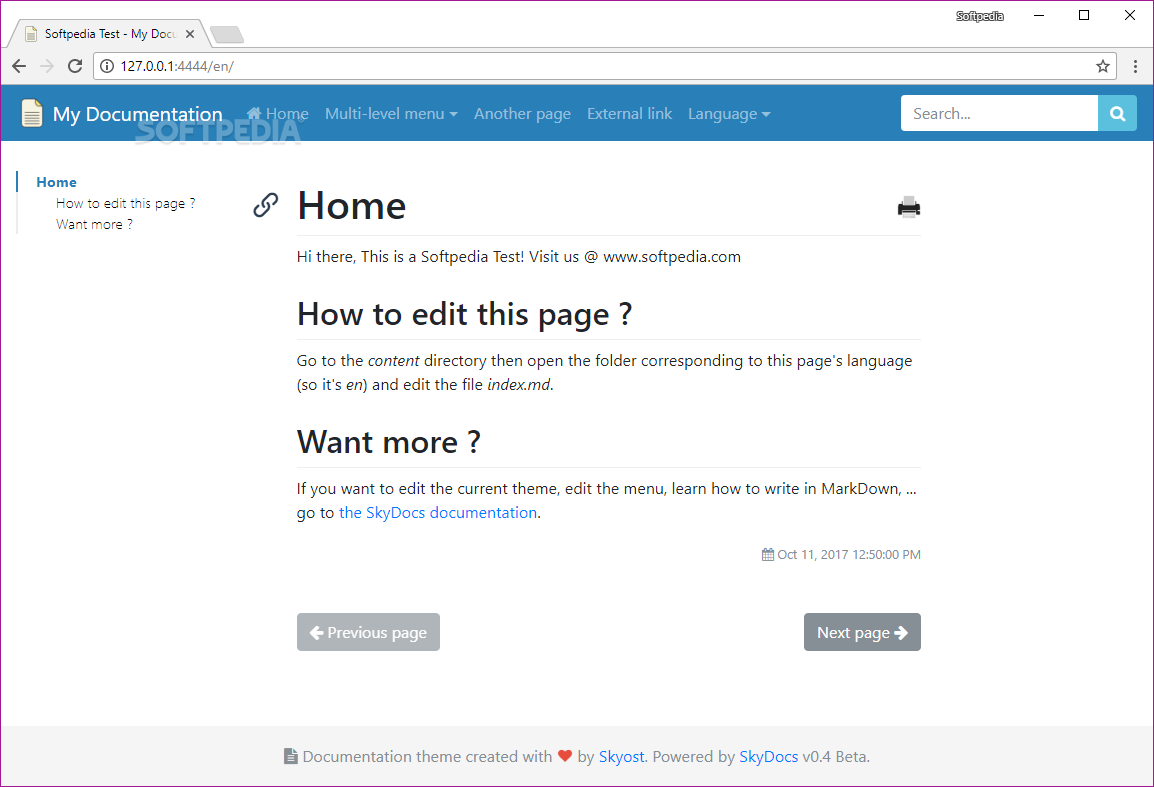Image resolution: width=1154 pixels, height=787 pixels.
Task: Jump to 'How to edit this page ?' in sidebar
Action: (126, 203)
